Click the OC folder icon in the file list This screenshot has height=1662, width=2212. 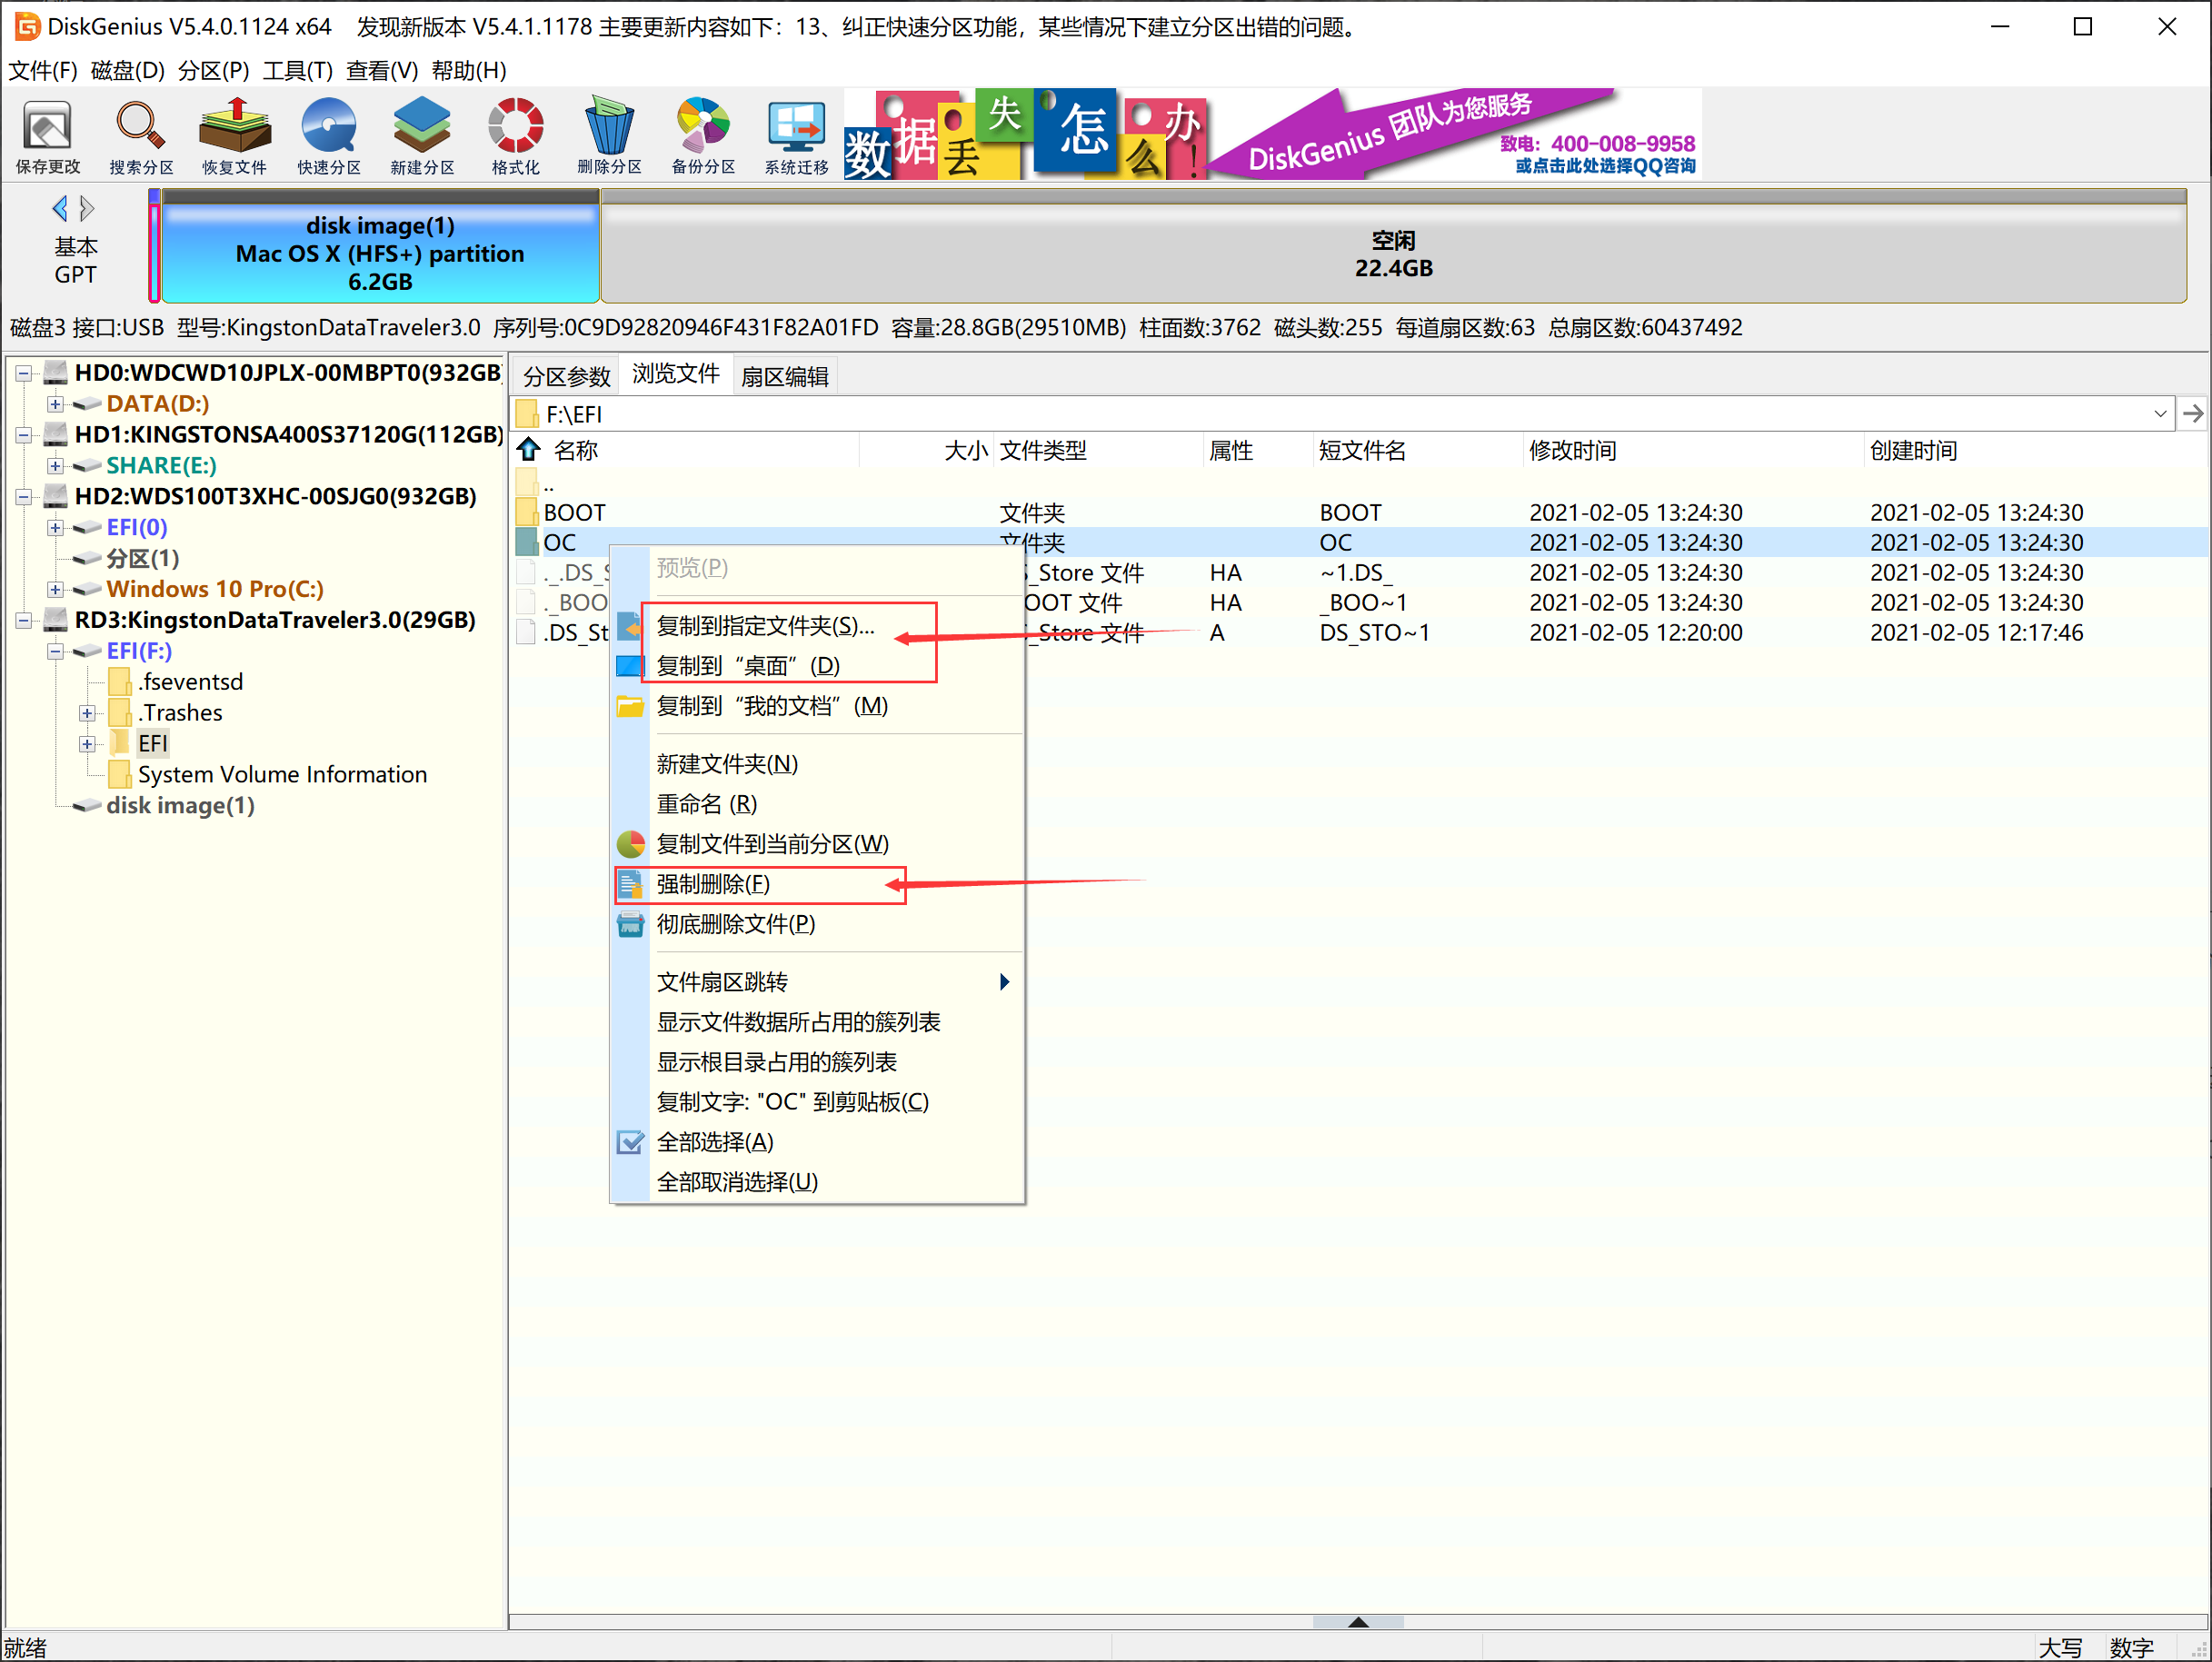click(527, 542)
